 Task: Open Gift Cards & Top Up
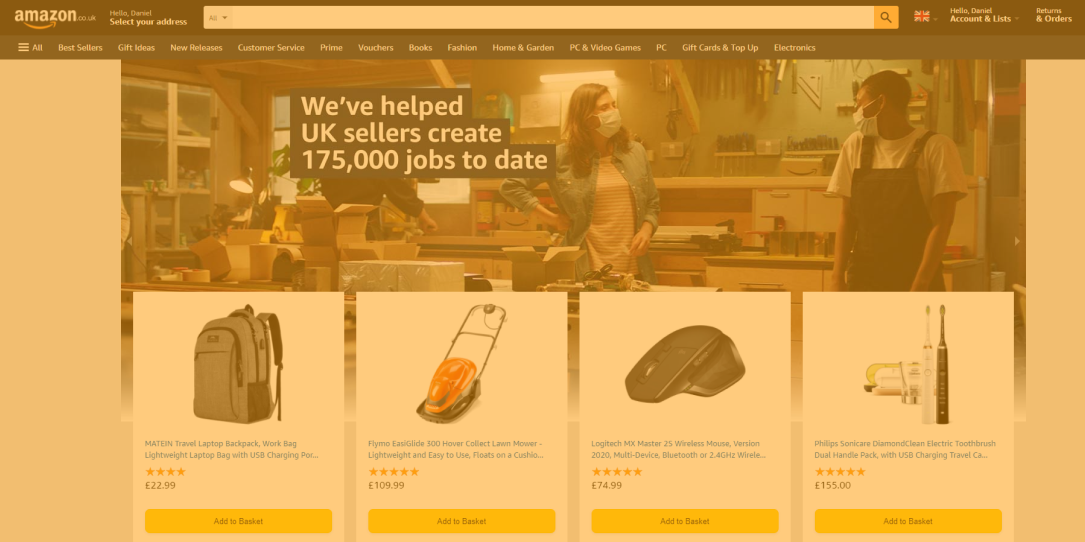pos(720,48)
